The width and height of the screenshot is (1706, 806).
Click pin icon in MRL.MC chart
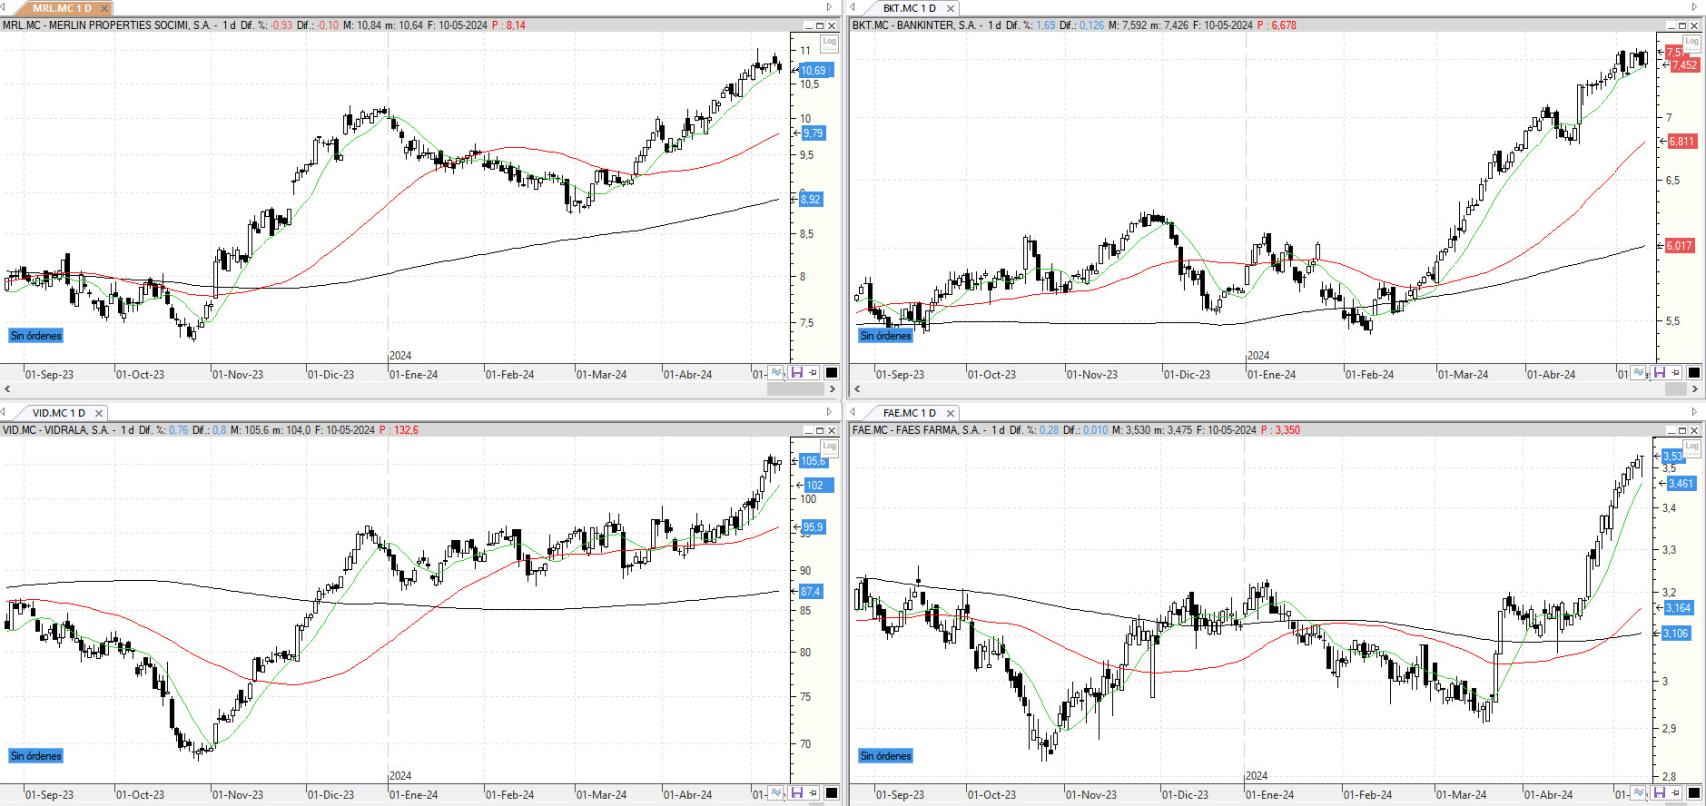click(x=812, y=372)
